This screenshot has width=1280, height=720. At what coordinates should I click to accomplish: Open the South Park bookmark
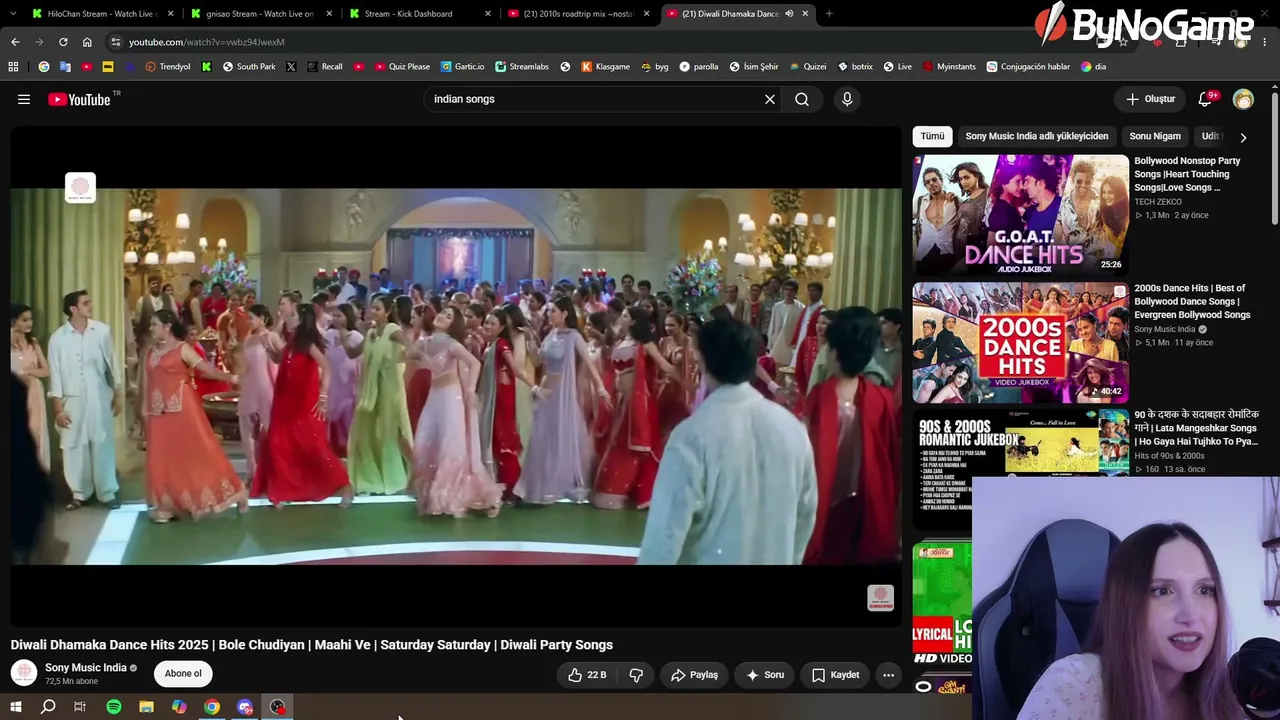pyautogui.click(x=248, y=67)
